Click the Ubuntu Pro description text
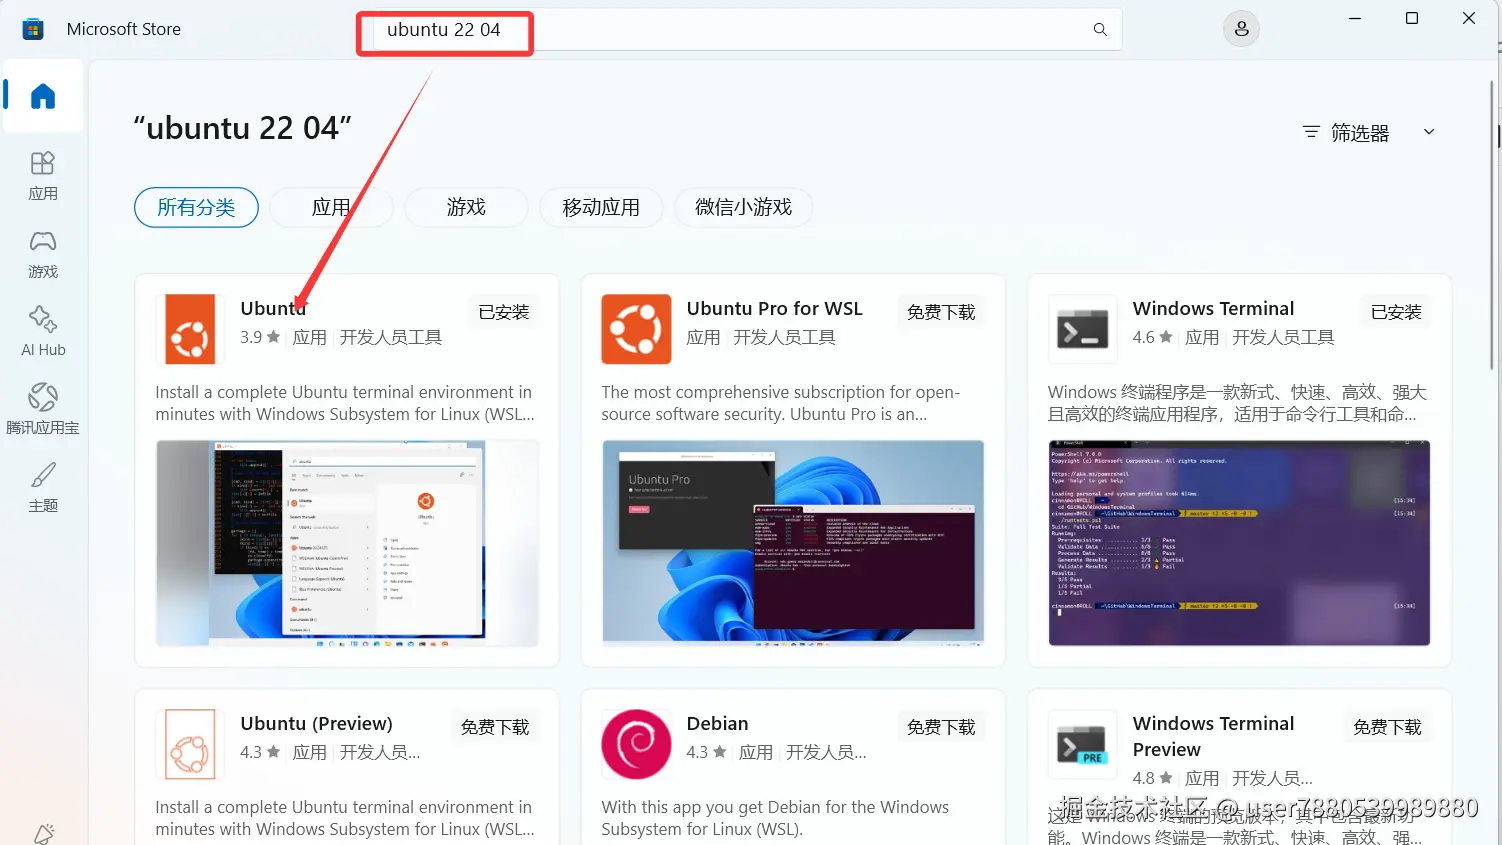The height and width of the screenshot is (845, 1502). [x=780, y=403]
